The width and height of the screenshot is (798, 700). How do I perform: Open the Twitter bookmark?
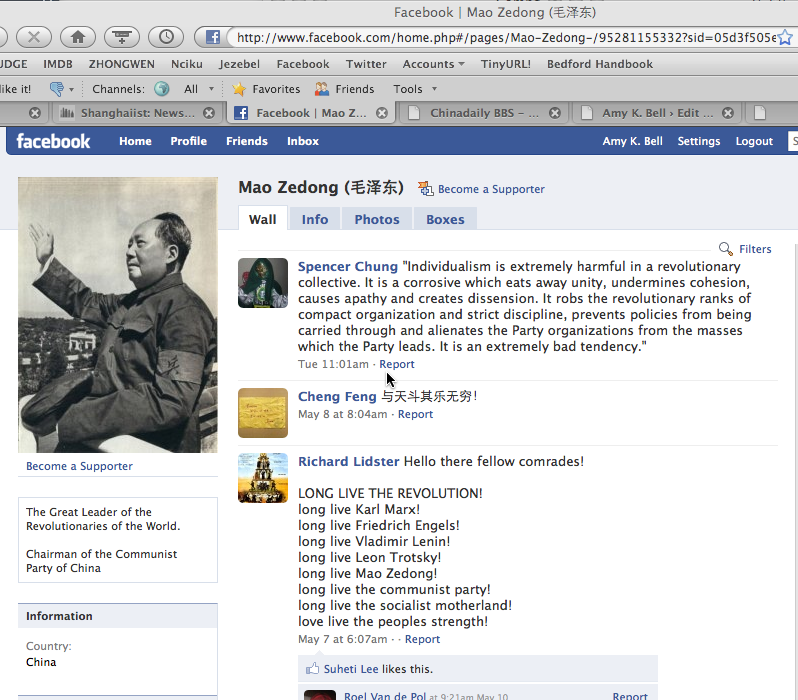click(x=366, y=64)
